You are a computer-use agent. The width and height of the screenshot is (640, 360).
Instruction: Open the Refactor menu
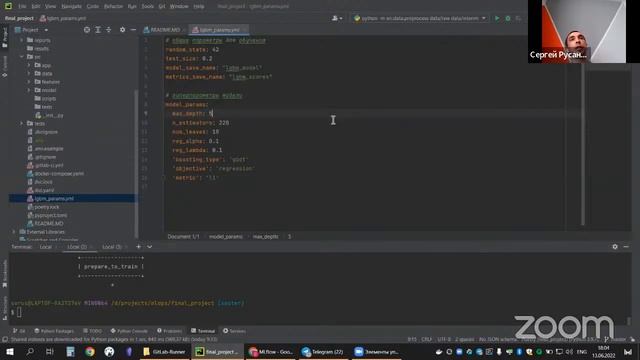(x=113, y=6)
